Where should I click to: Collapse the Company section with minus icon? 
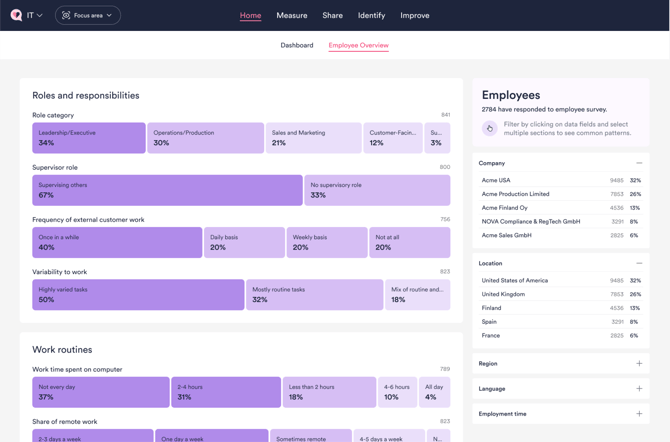click(639, 163)
